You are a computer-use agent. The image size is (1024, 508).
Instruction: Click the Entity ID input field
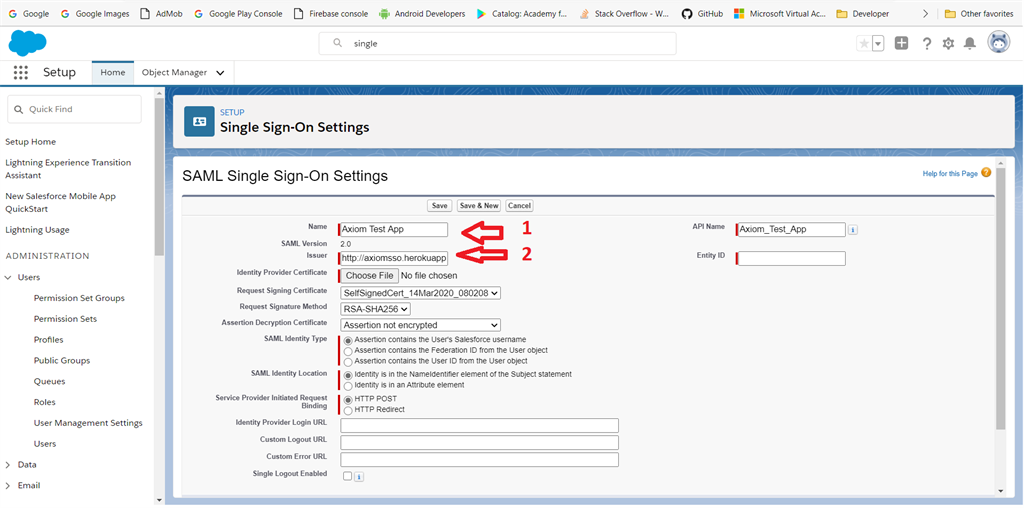point(791,259)
